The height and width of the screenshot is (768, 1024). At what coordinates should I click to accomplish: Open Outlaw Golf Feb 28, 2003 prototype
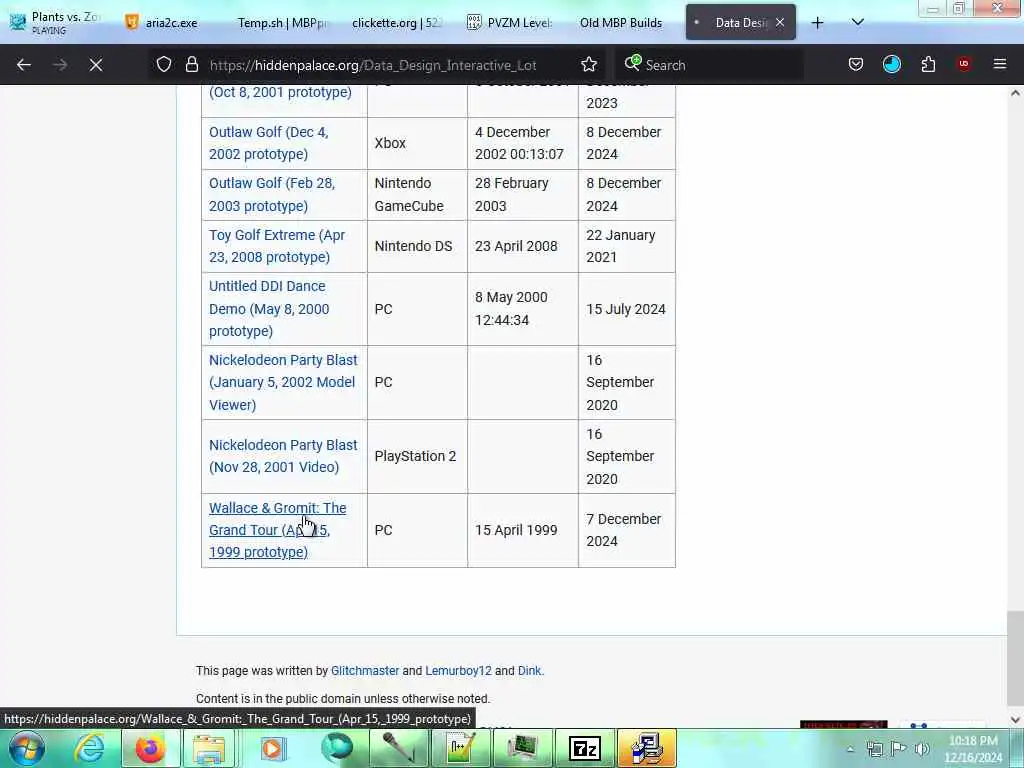click(272, 195)
